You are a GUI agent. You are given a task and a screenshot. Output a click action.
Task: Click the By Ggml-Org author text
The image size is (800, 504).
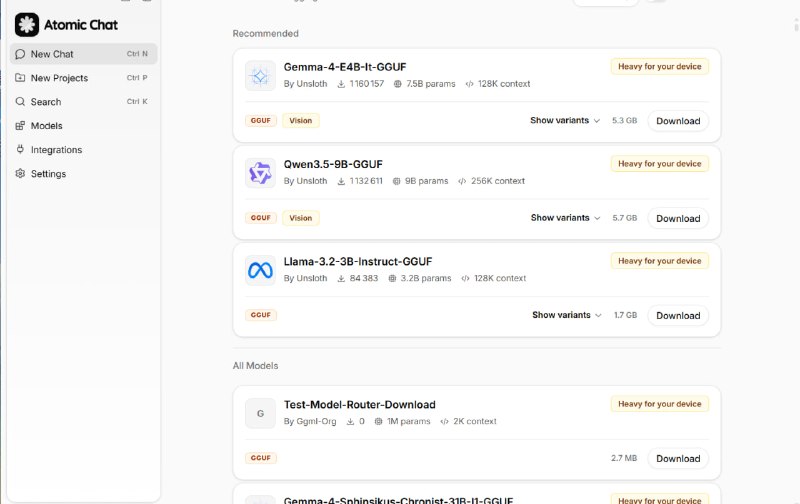click(310, 421)
